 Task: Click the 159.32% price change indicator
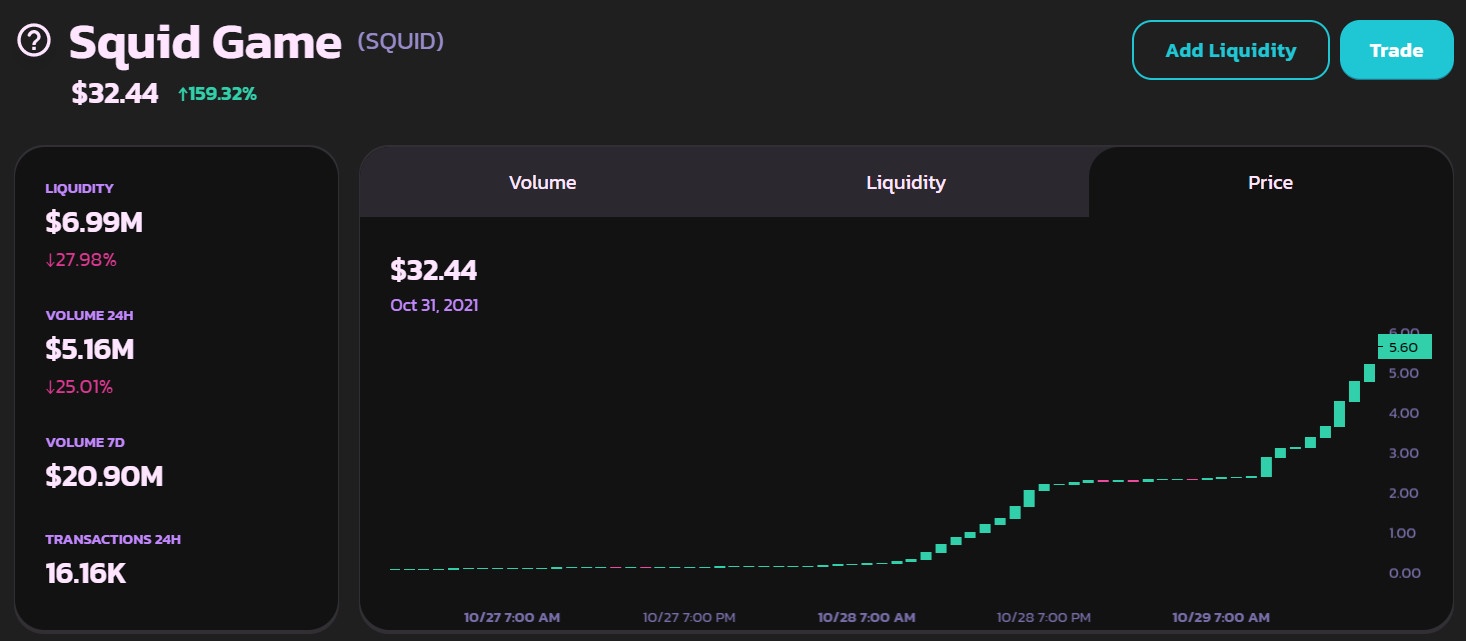tap(218, 94)
